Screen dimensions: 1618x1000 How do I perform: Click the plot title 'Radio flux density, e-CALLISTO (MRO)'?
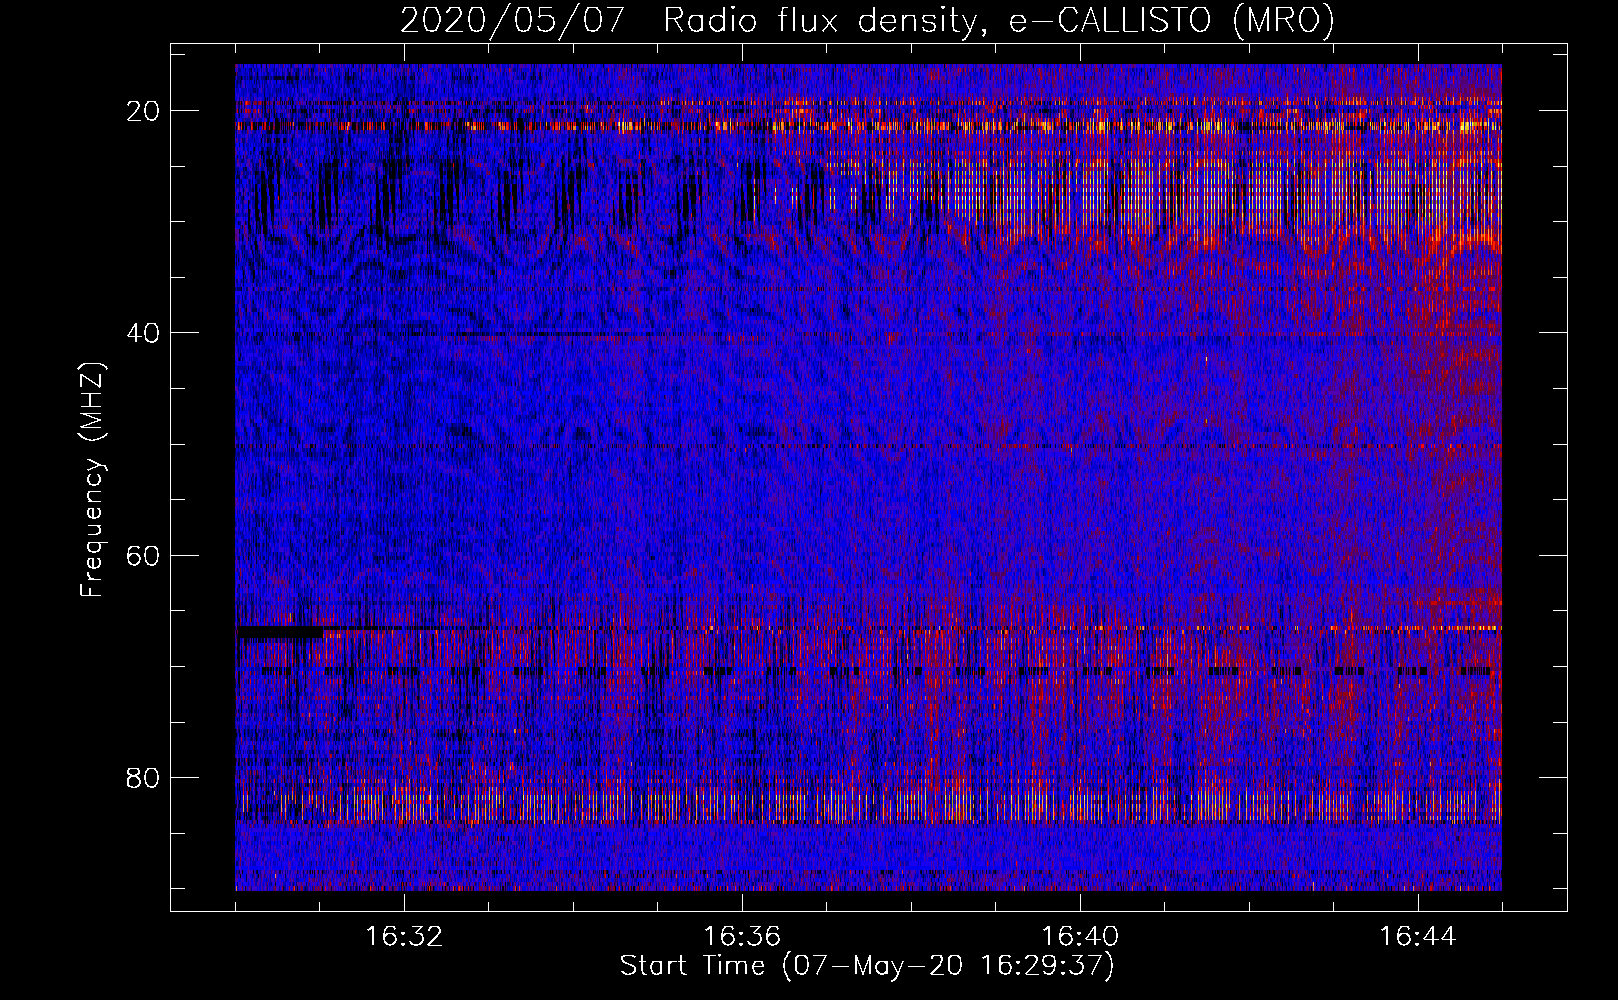pos(999,21)
